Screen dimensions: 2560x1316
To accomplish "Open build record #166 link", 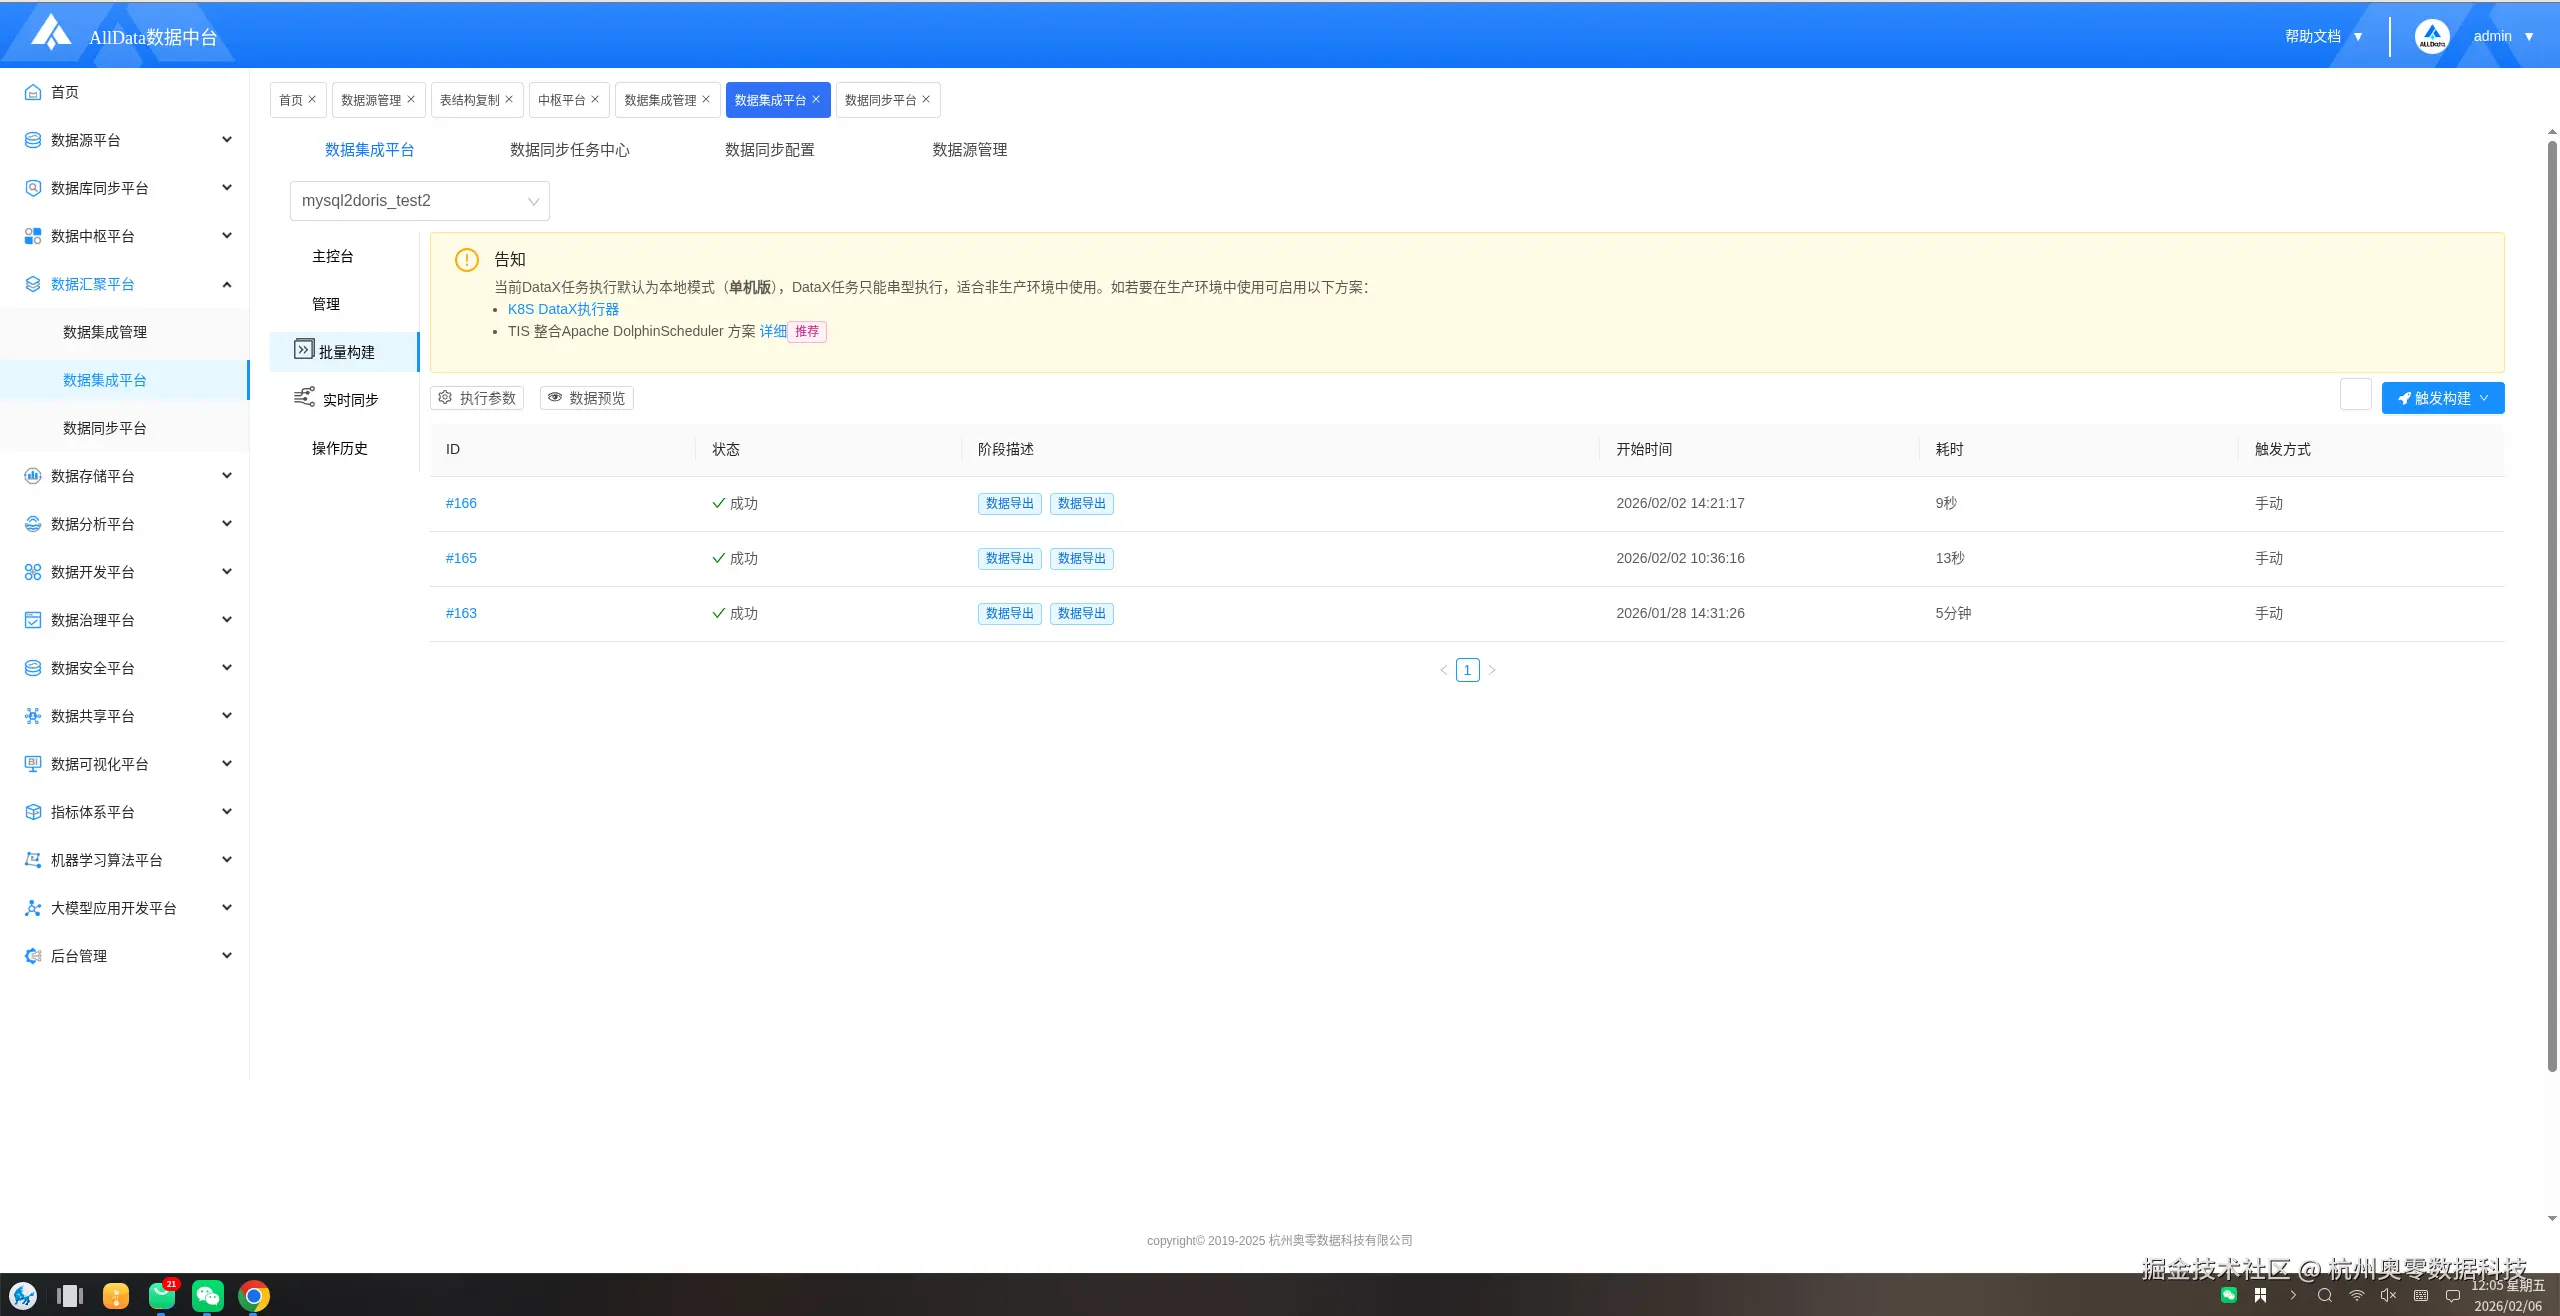I will 461,503.
